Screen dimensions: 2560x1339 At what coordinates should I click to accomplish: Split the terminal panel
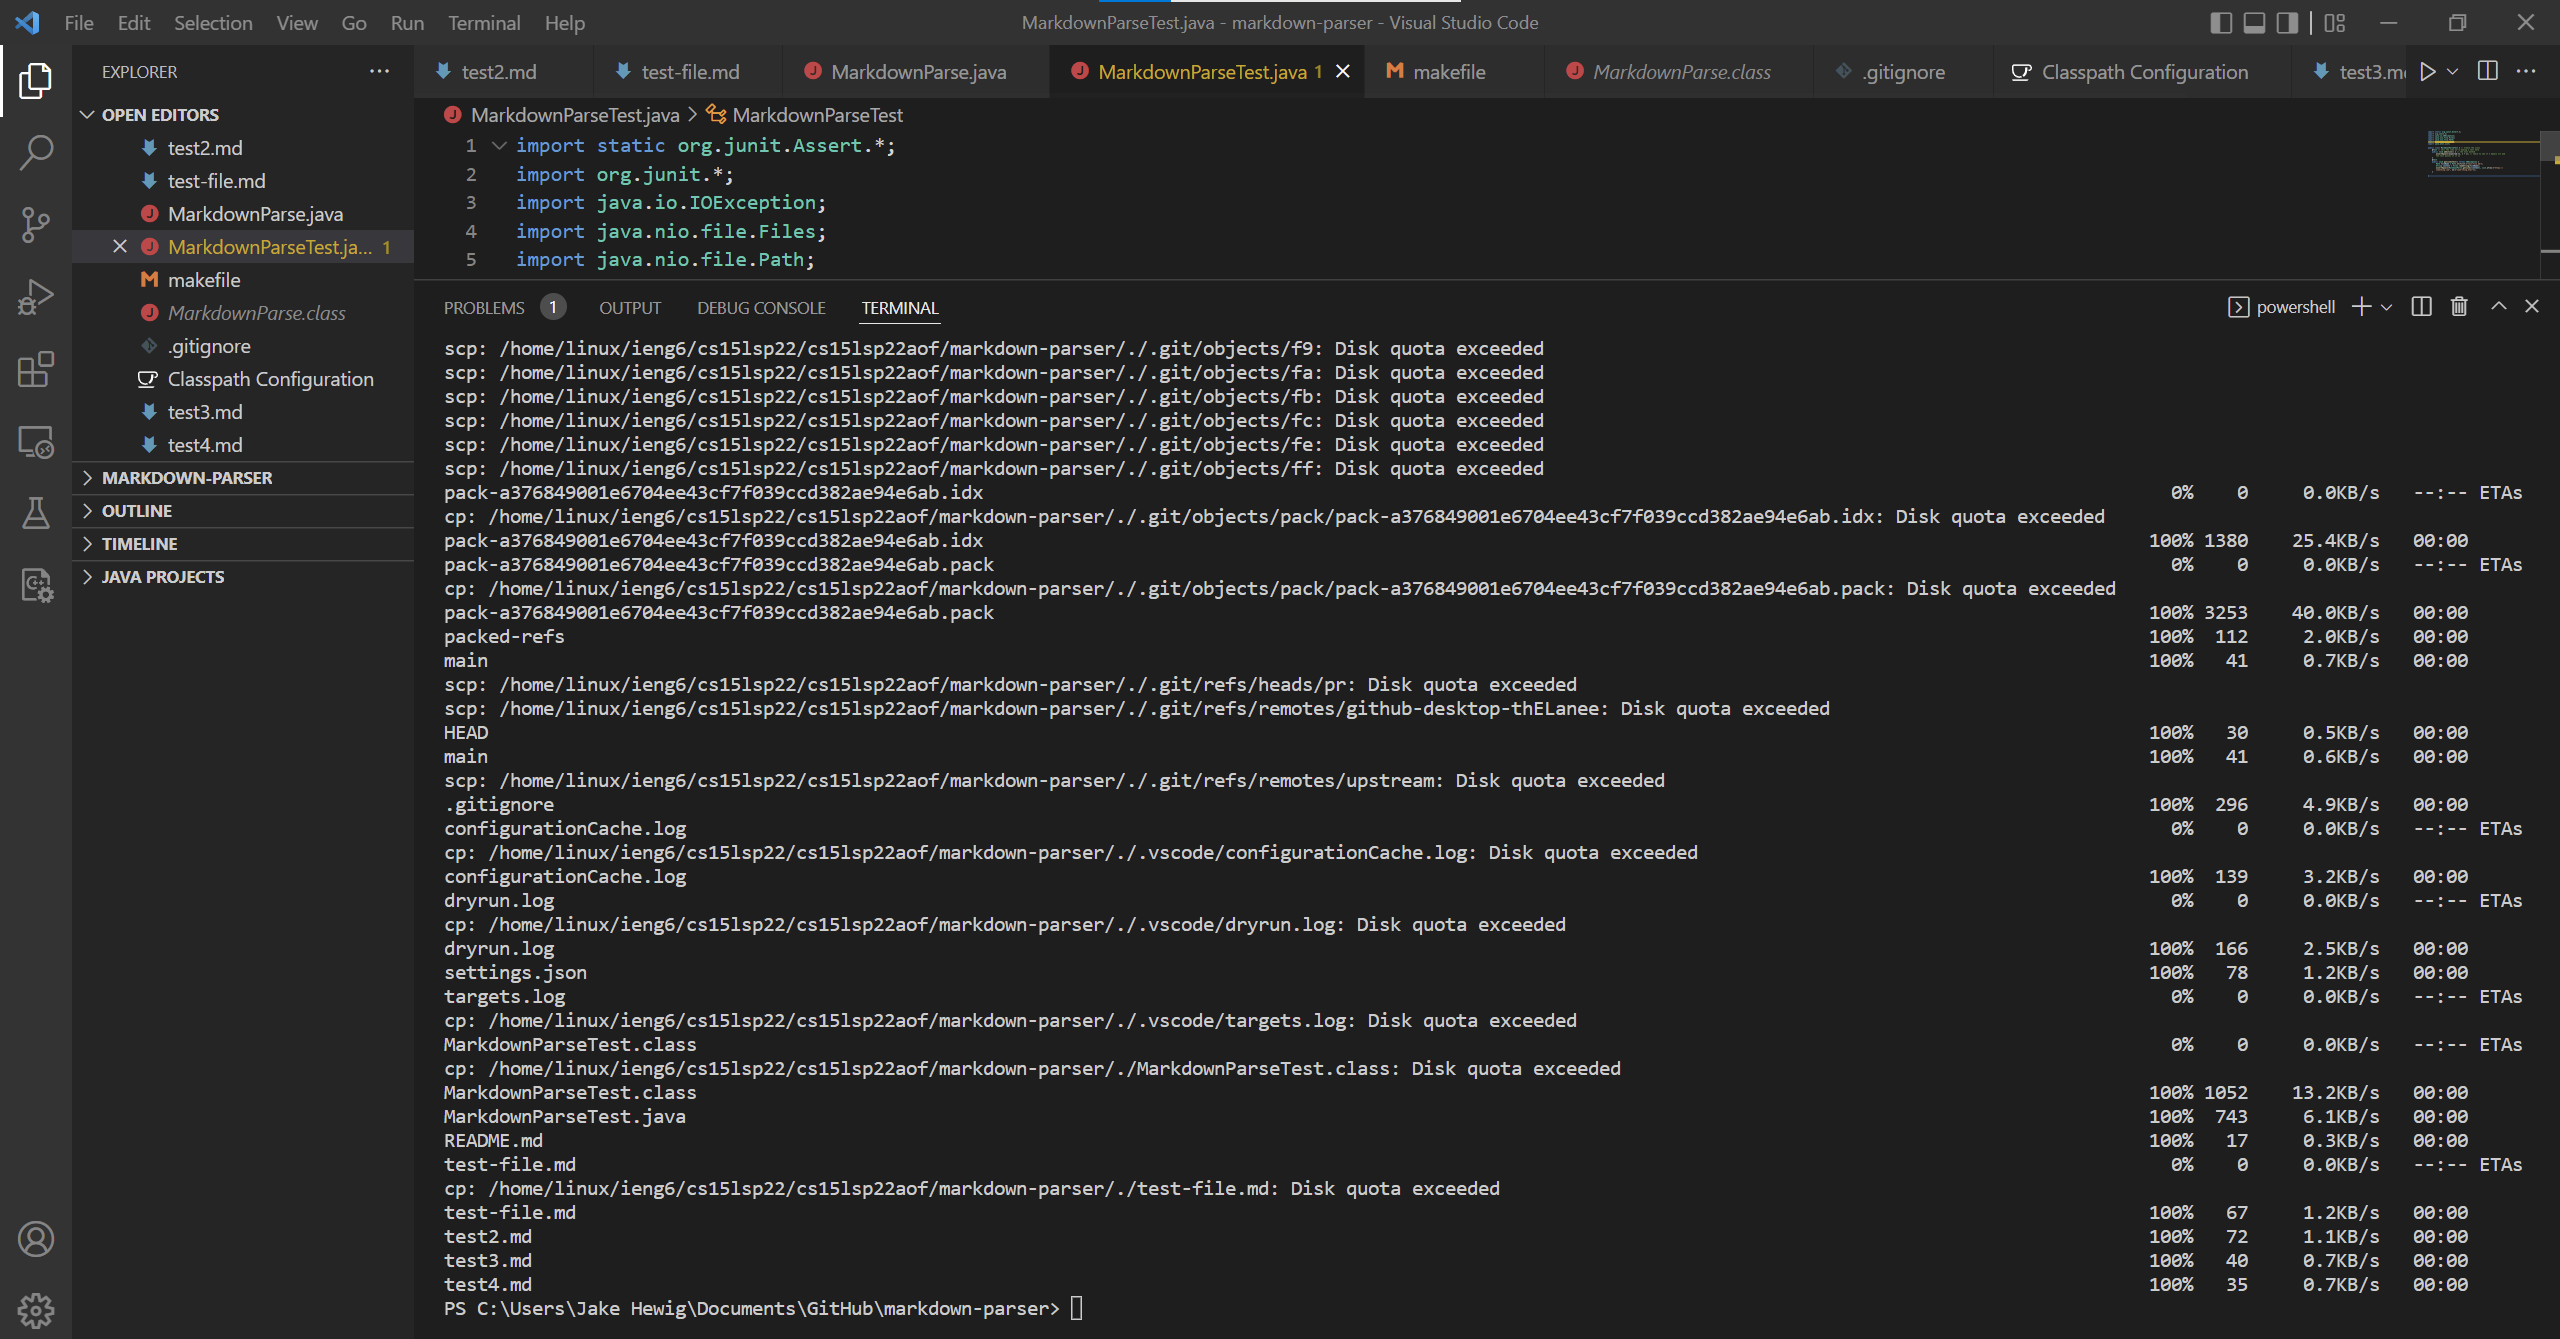[x=2421, y=307]
